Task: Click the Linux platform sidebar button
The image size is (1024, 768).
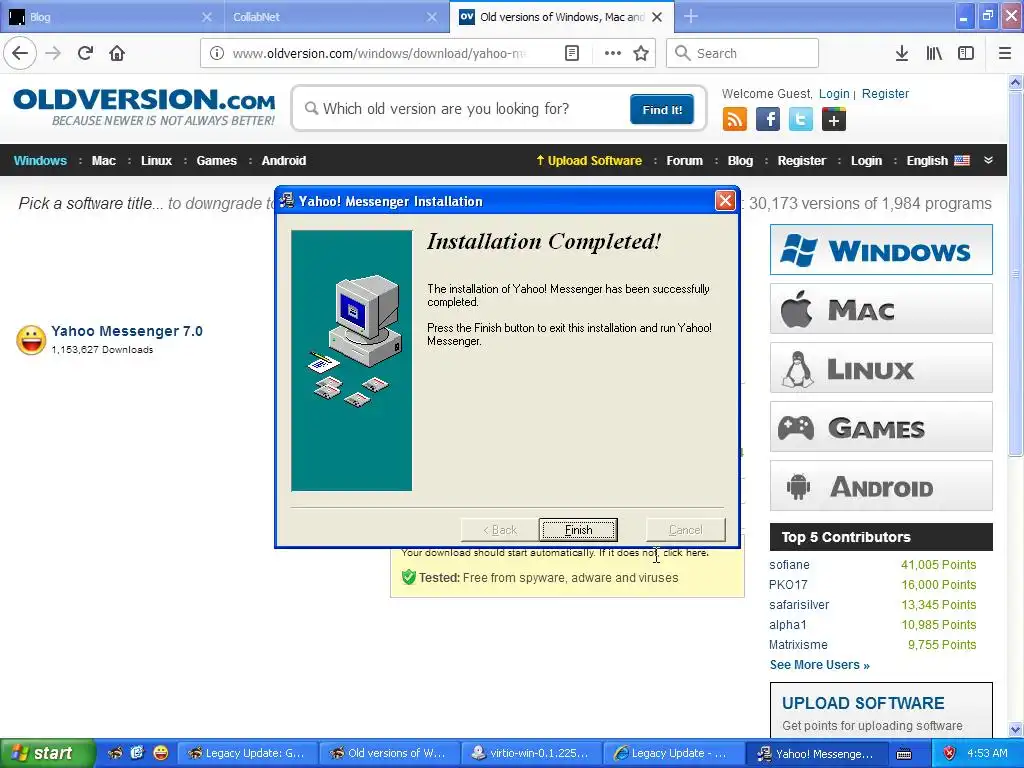Action: [881, 368]
